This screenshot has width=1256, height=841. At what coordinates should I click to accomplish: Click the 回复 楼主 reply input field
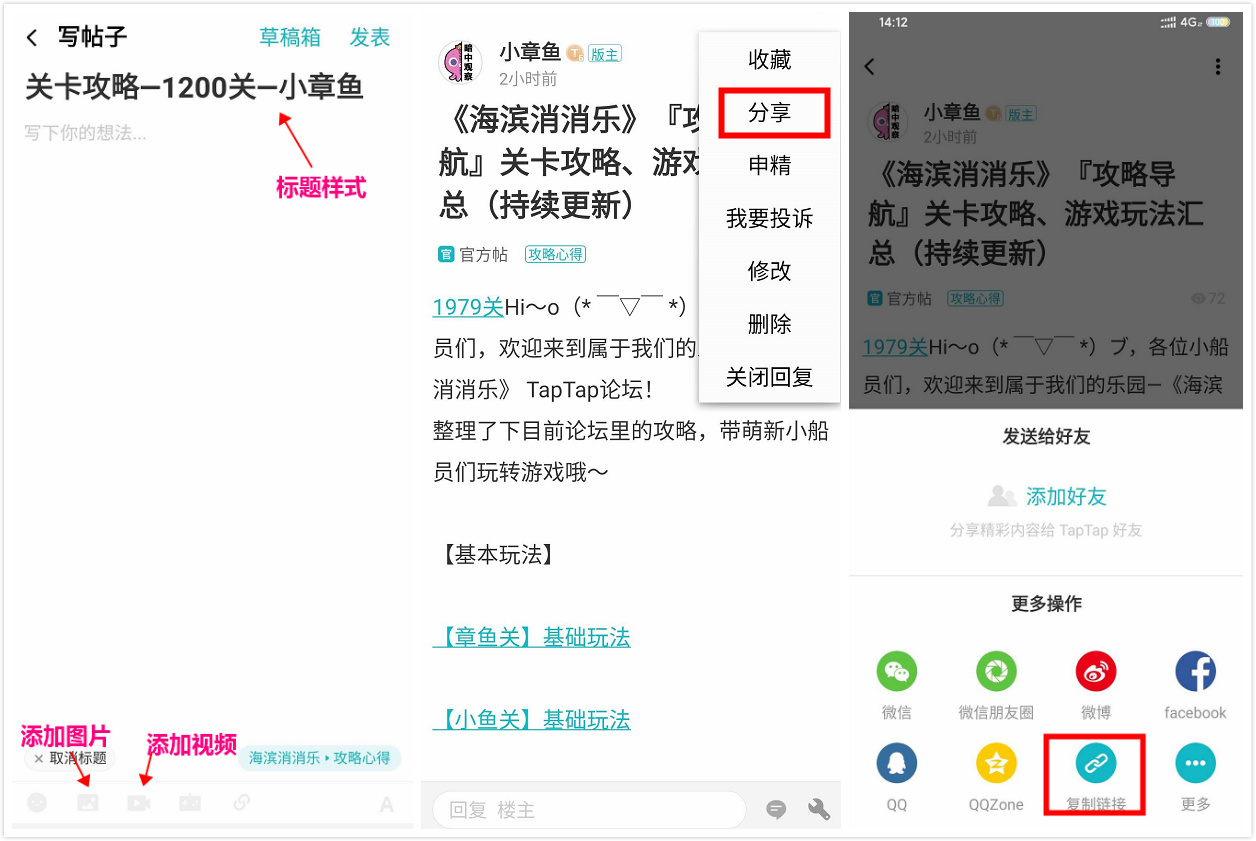pos(589,810)
